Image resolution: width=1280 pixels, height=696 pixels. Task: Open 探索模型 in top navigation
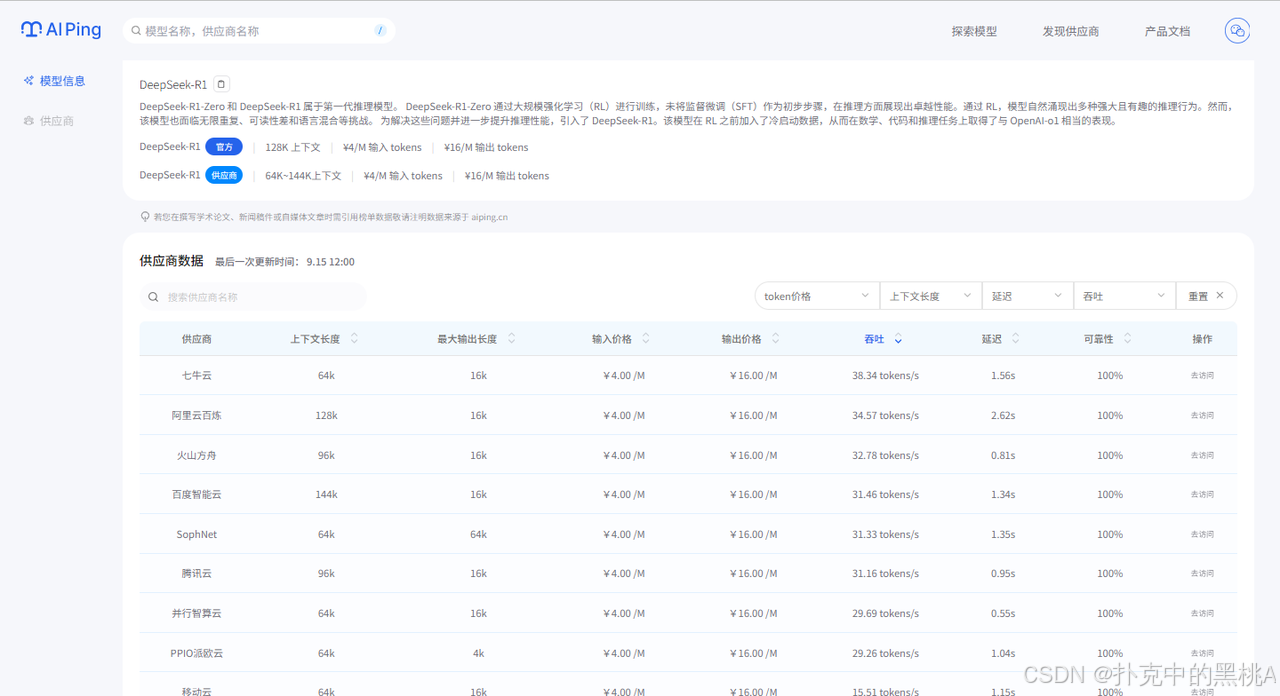click(974, 31)
